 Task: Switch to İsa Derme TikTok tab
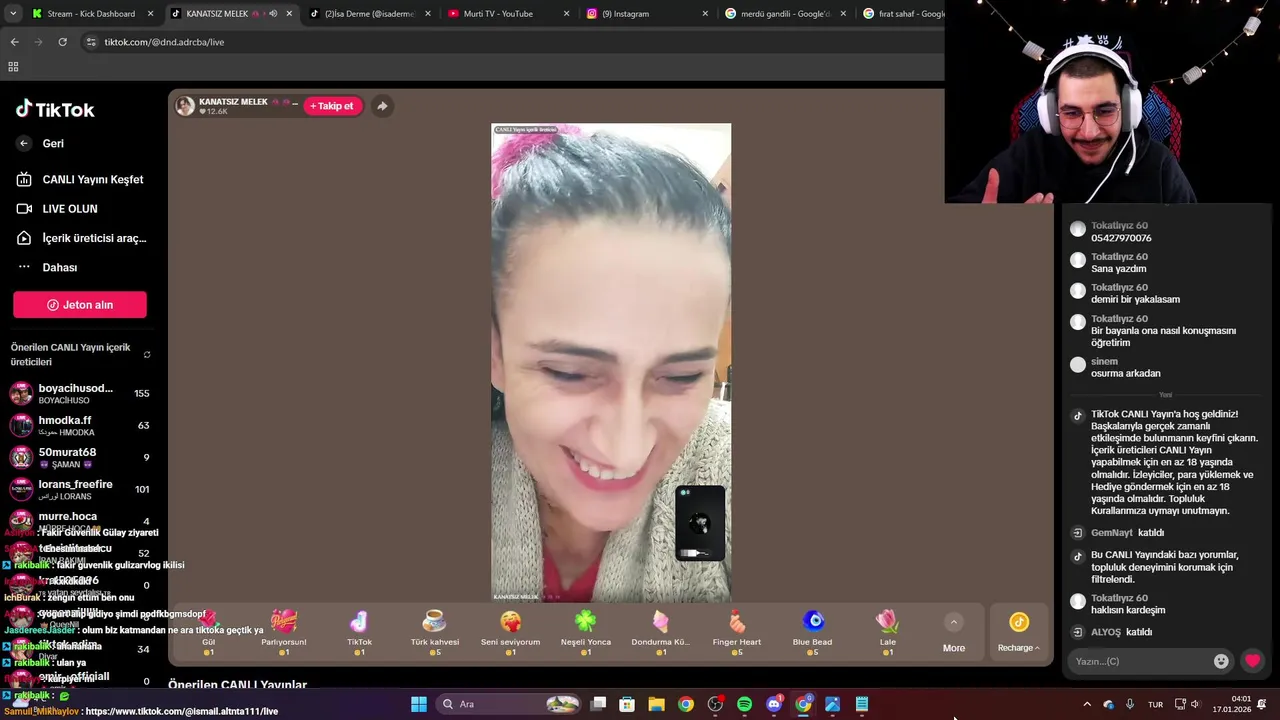pos(369,14)
